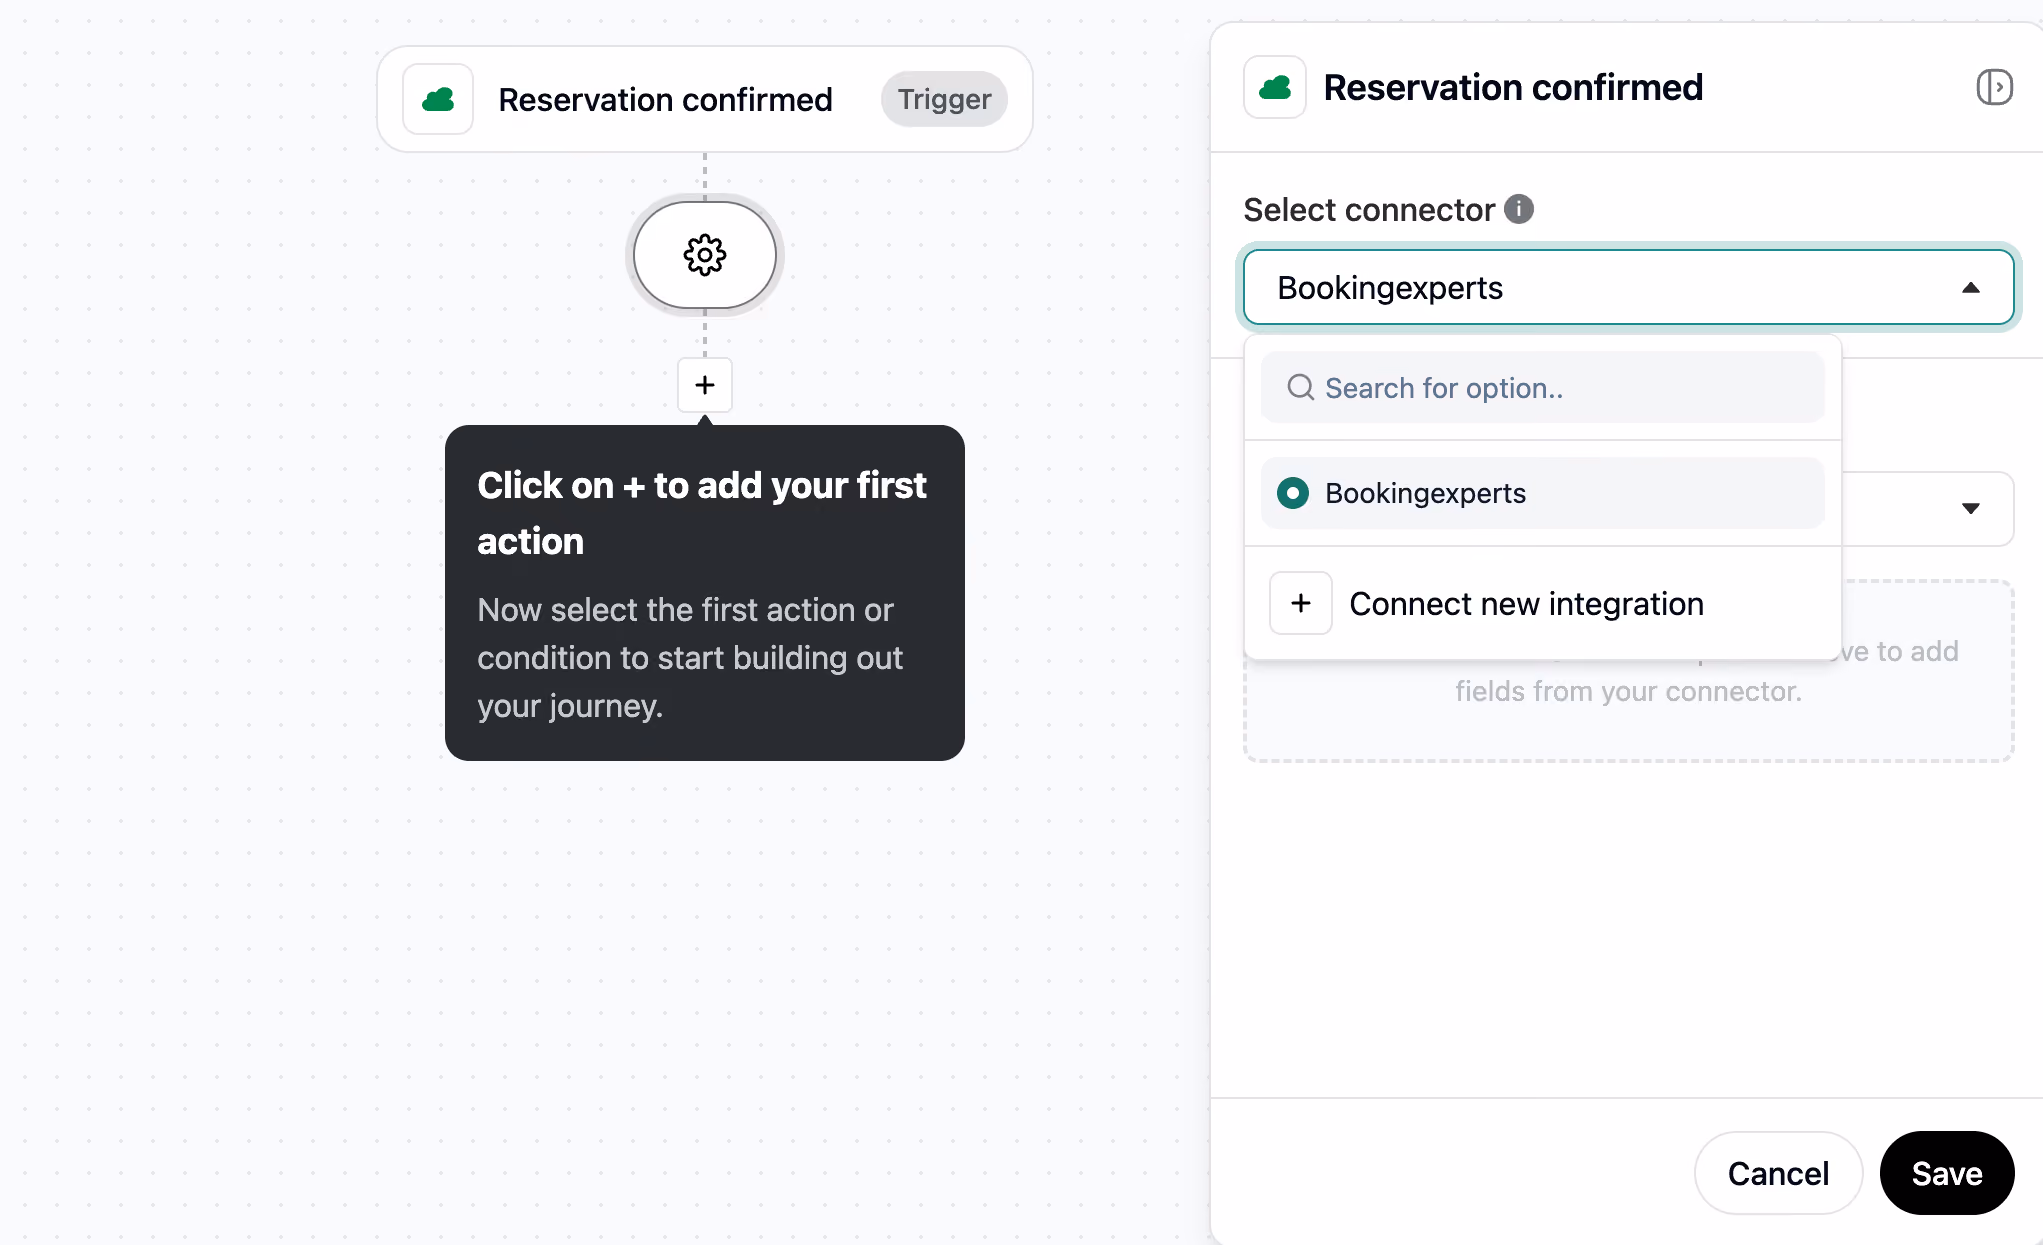Select the Reservation confirmed trigger node

point(705,99)
